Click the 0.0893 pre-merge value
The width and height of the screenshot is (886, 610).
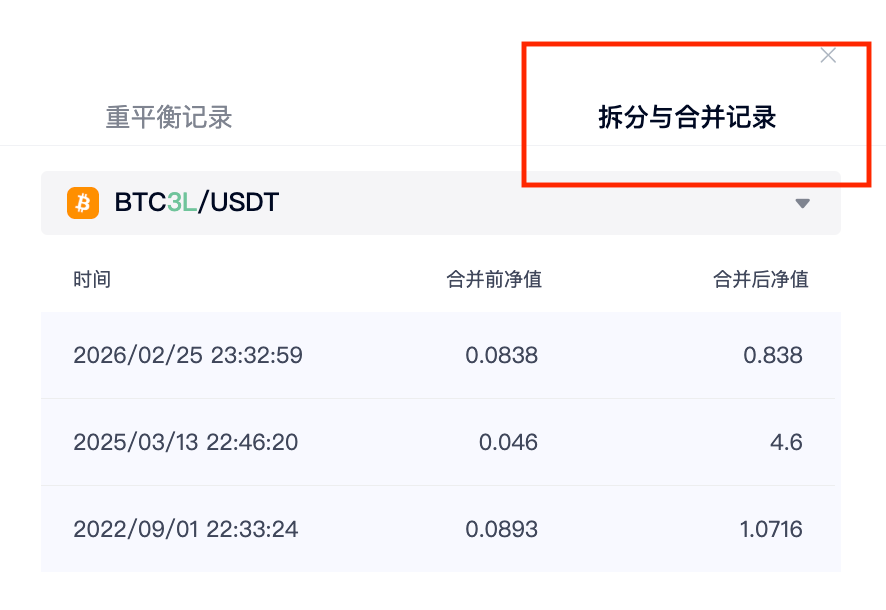click(x=502, y=529)
